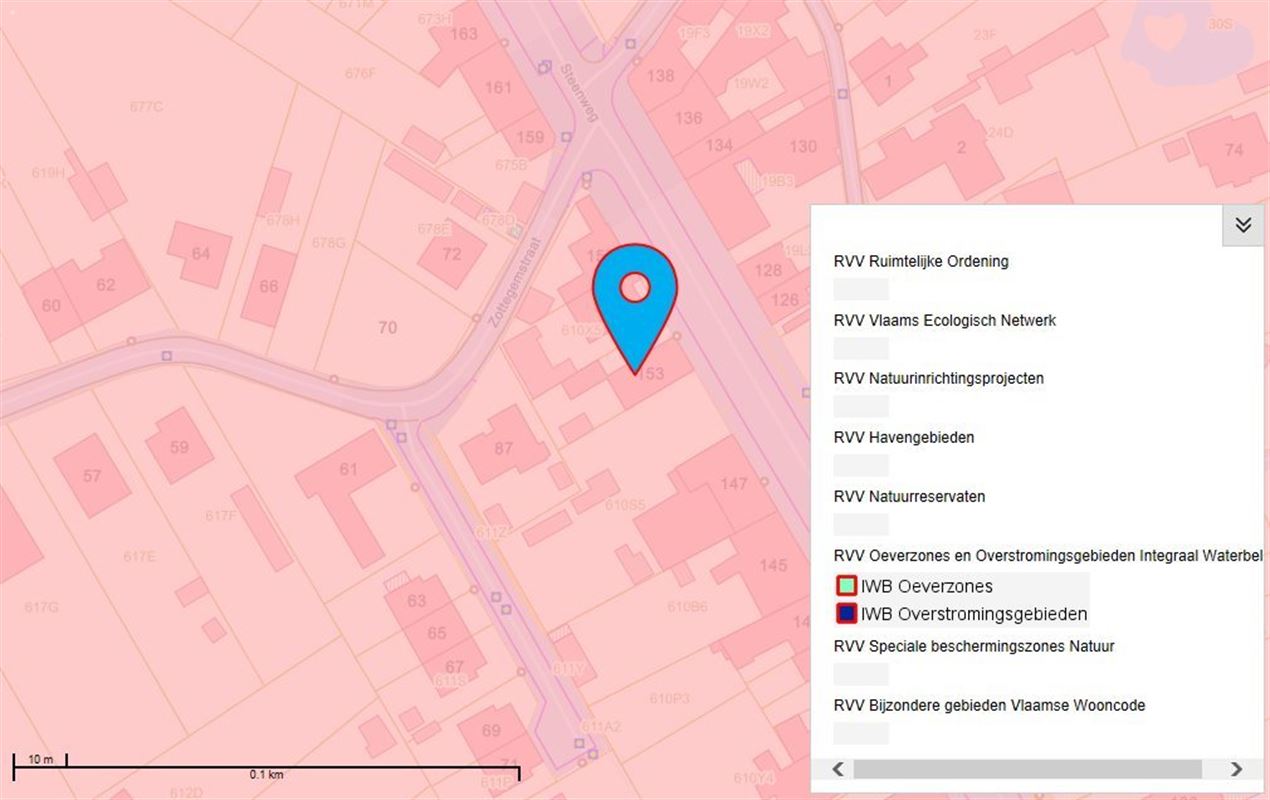This screenshot has height=800, width=1270.
Task: Select the RVV Vlaams Ecologisch Netwerk entry
Action: click(944, 321)
